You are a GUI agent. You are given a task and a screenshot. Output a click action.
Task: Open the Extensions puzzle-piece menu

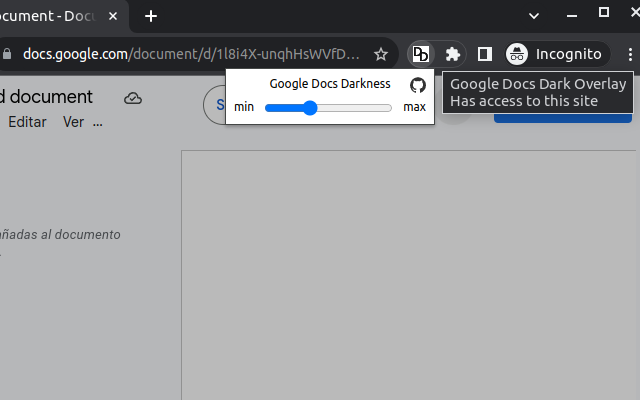[453, 54]
